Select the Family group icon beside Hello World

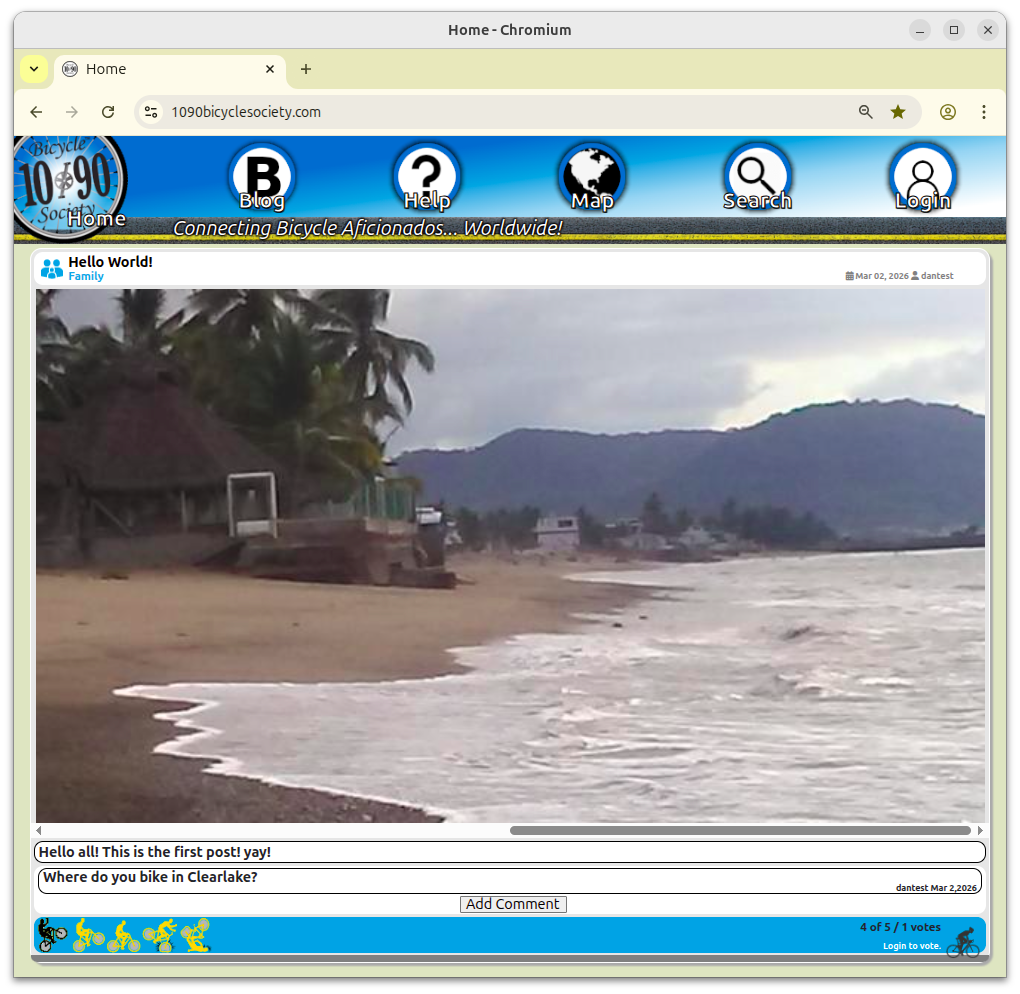(51, 268)
